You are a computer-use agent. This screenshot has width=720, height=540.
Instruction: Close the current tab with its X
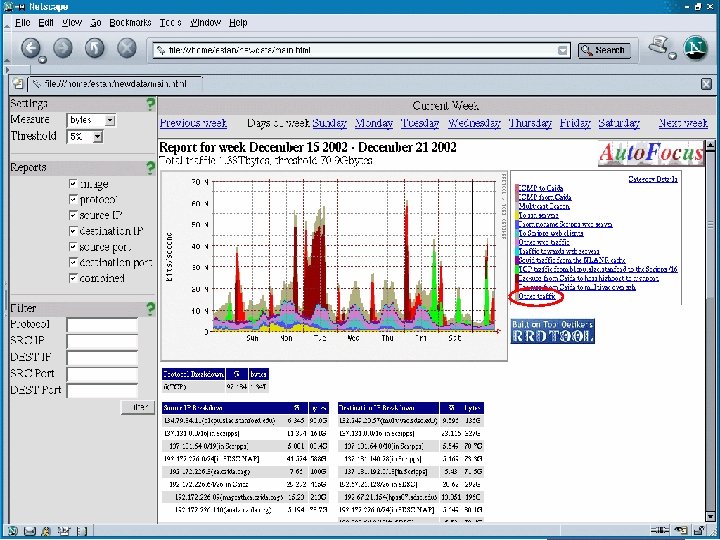point(706,84)
